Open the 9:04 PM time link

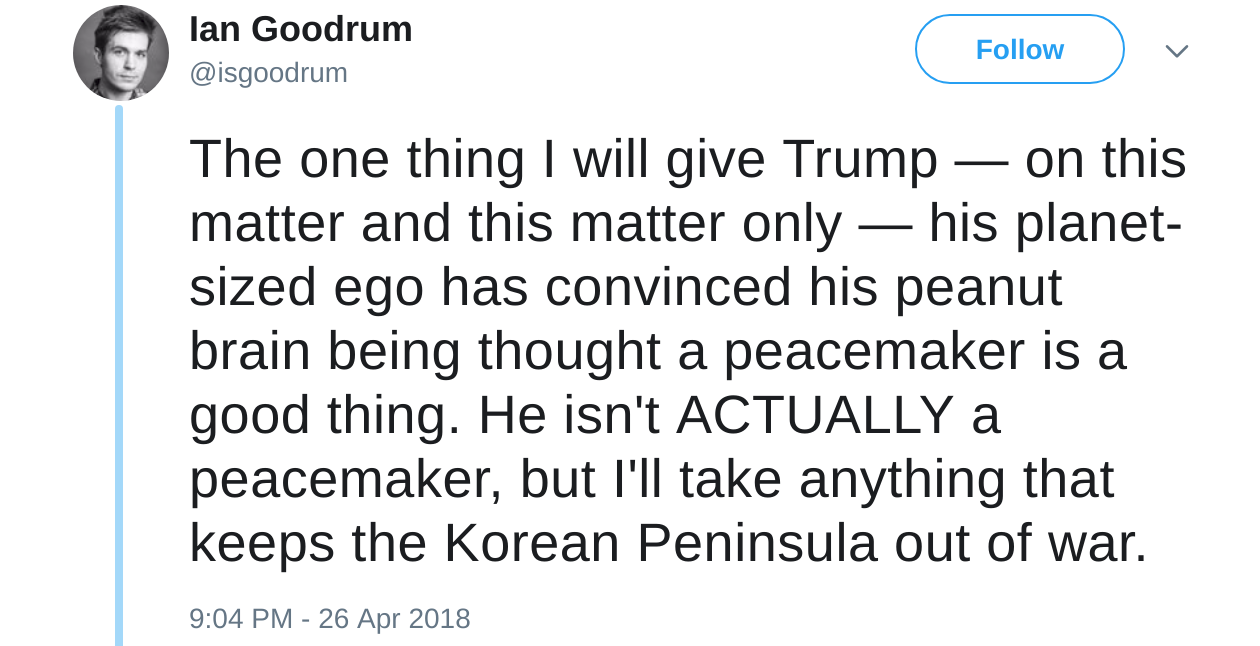click(241, 618)
